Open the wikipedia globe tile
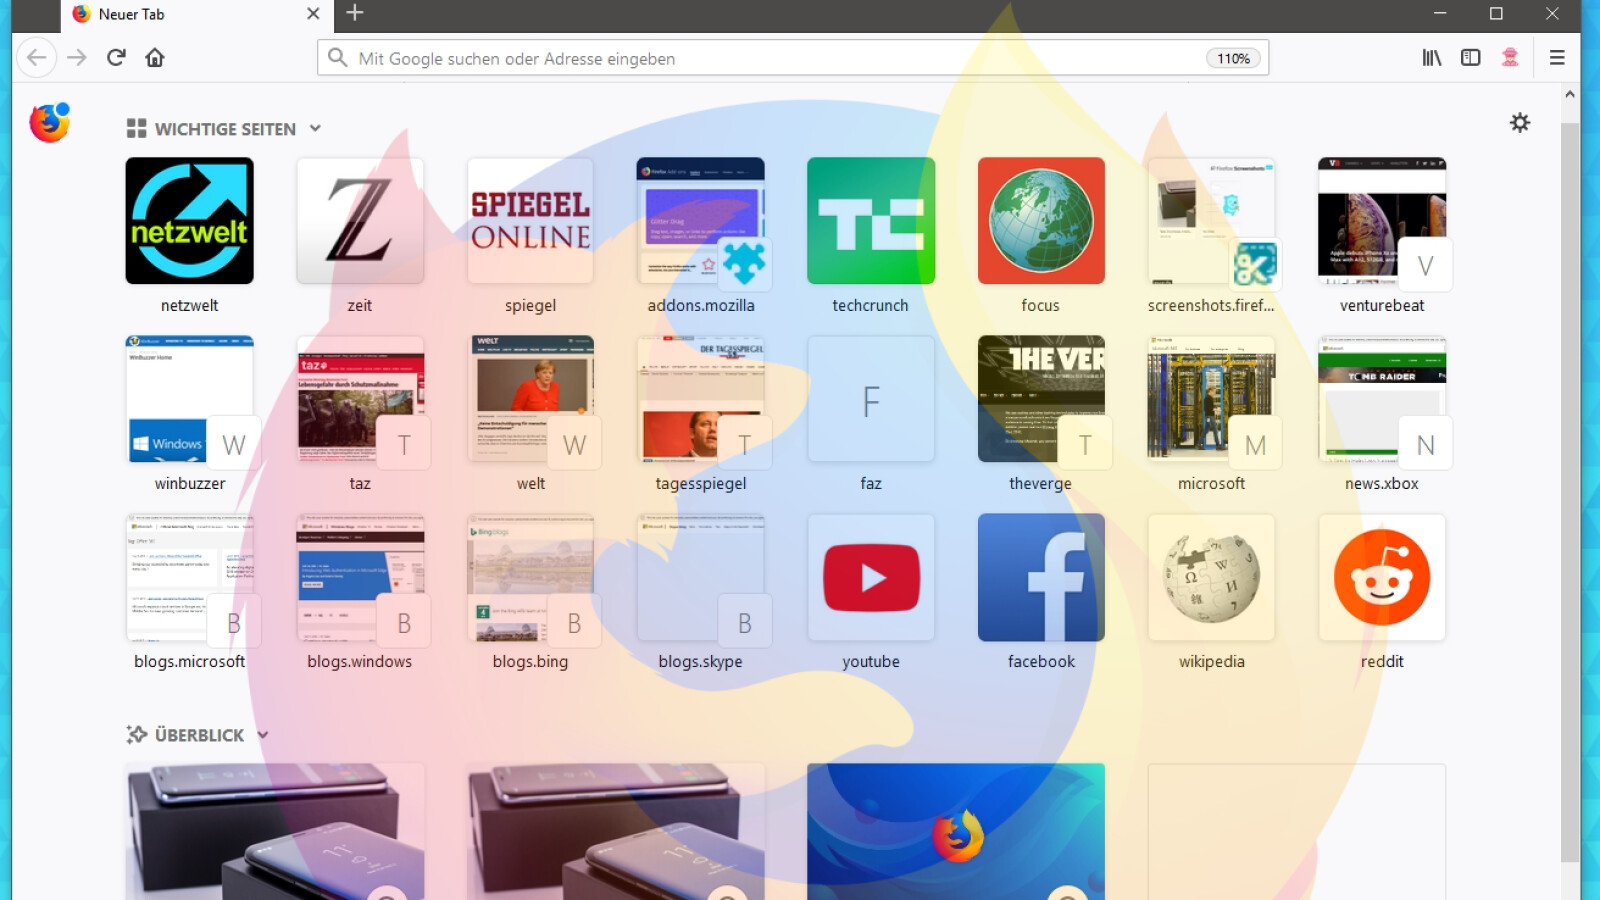This screenshot has width=1600, height=900. (1212, 577)
